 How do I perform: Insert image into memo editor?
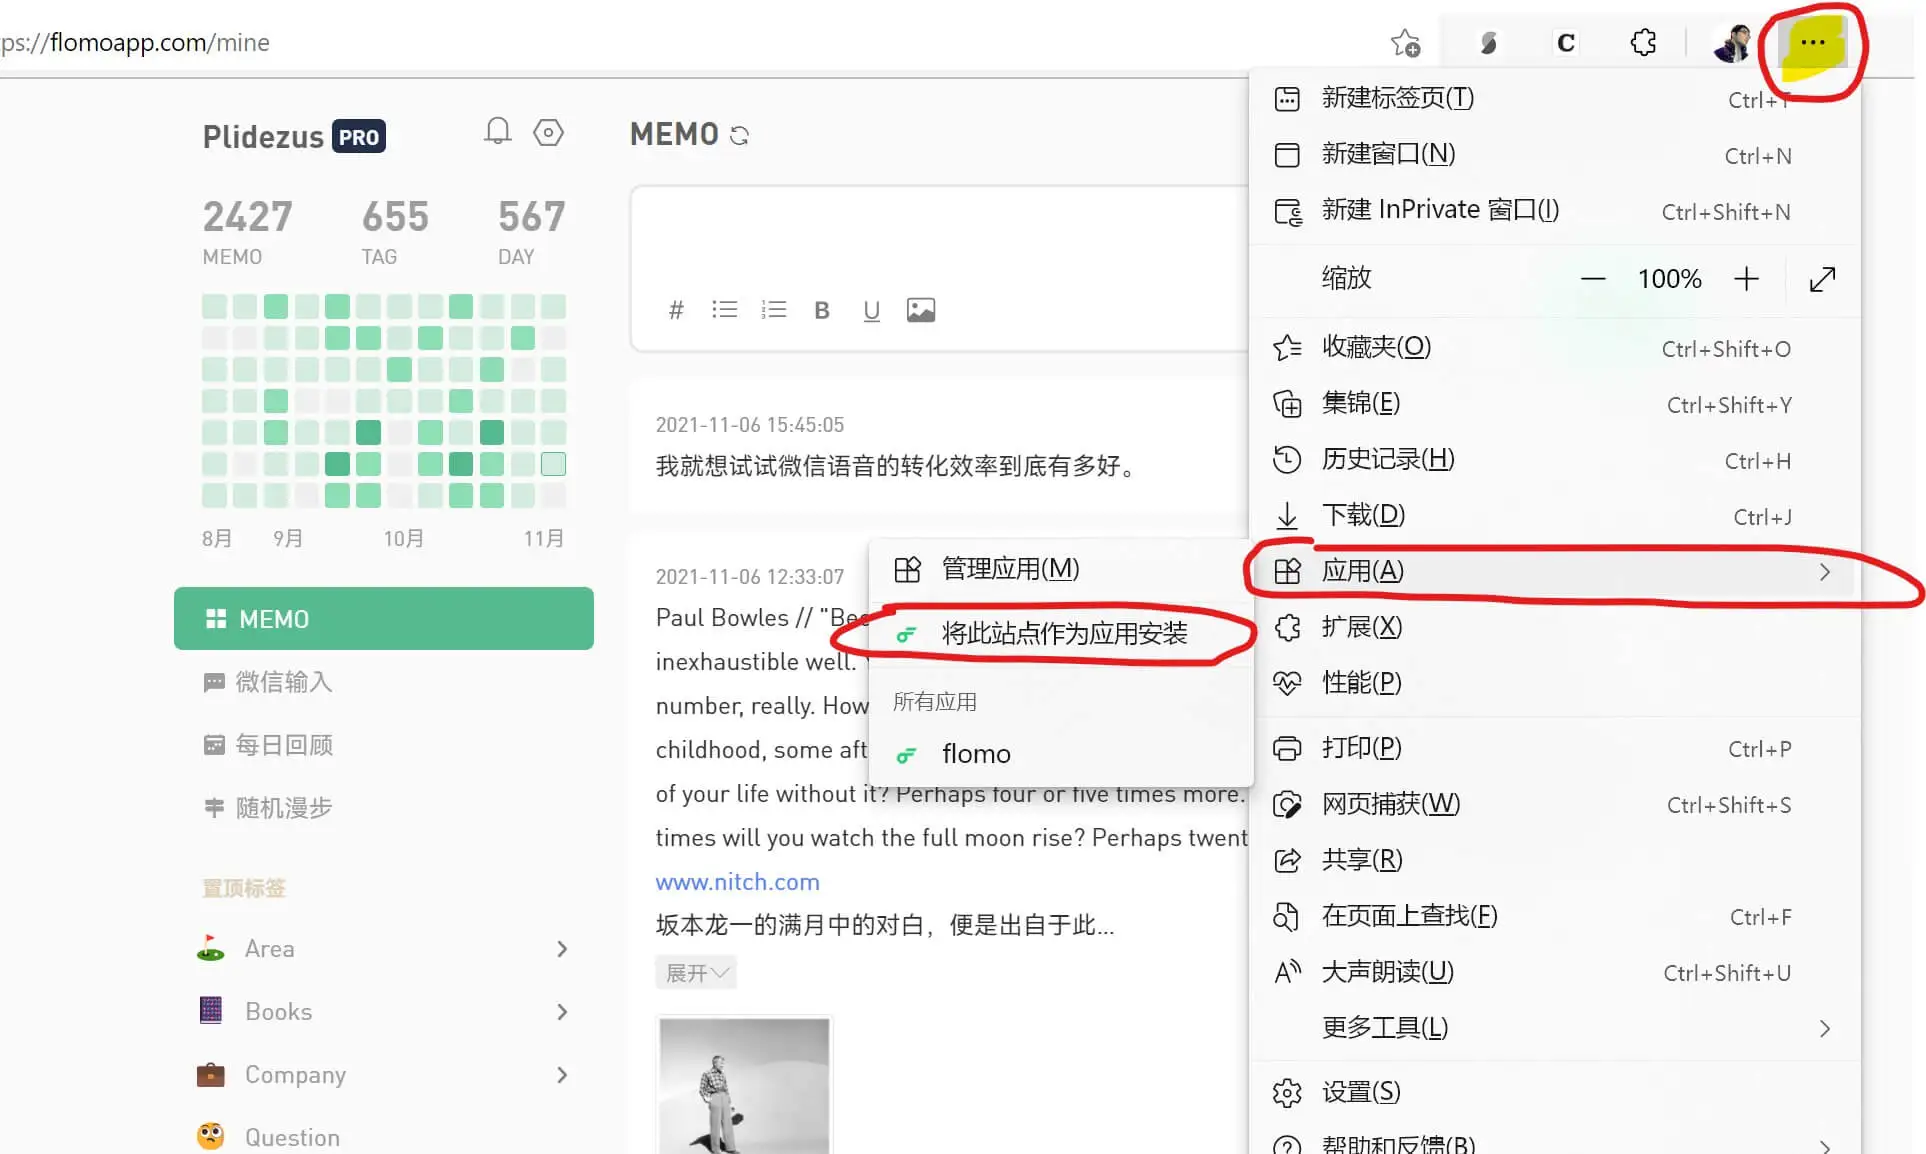[920, 310]
